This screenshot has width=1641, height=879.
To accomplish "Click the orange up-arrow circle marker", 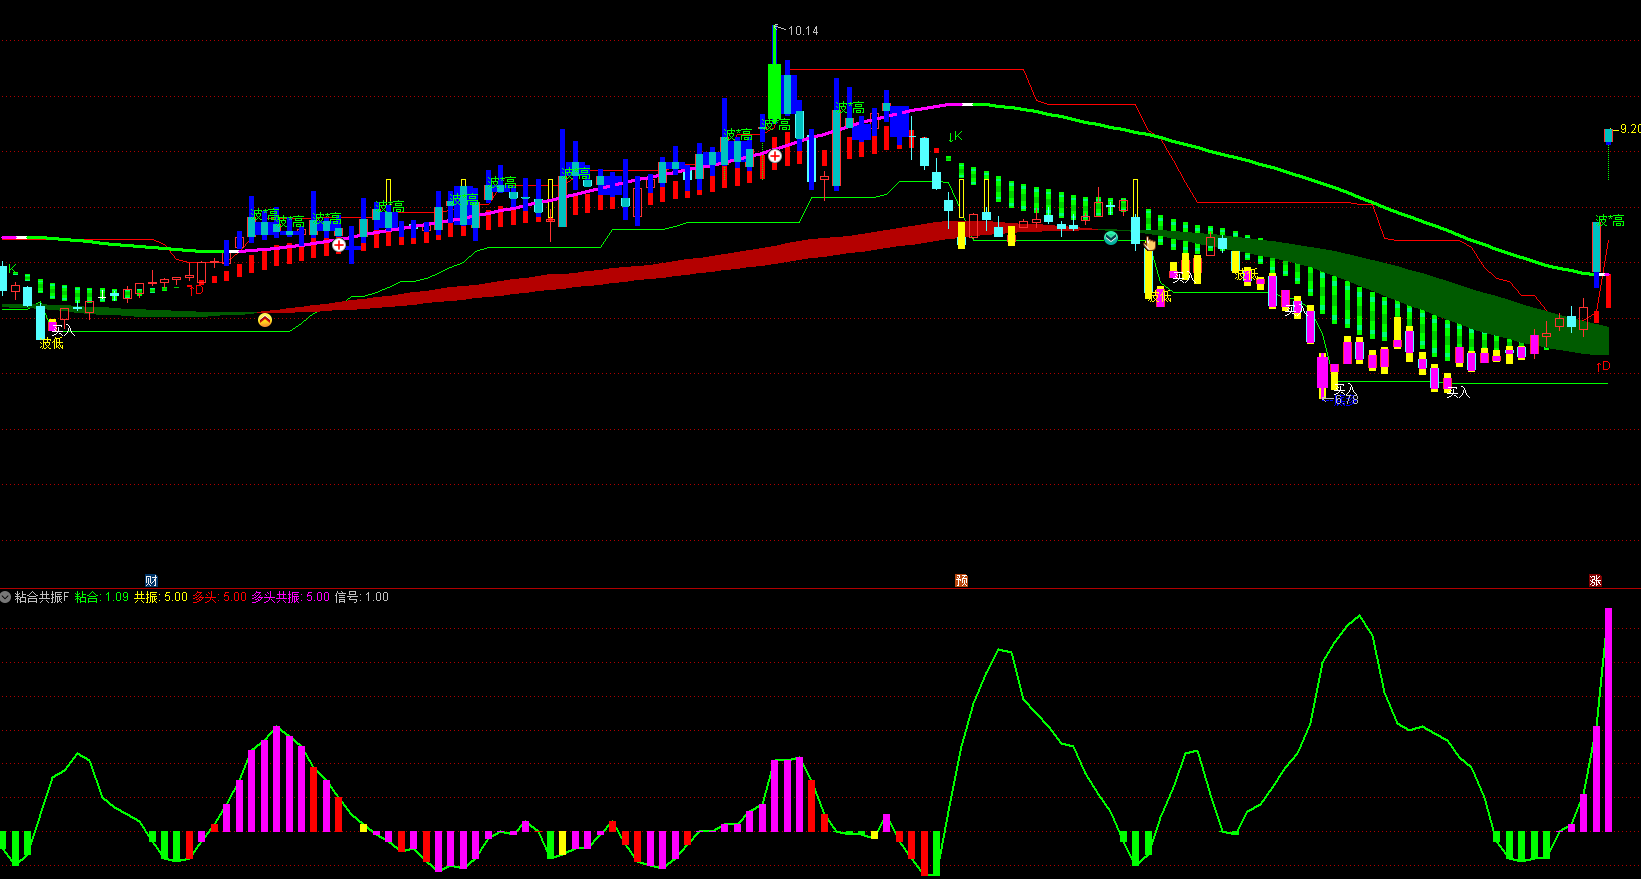I will (x=265, y=320).
